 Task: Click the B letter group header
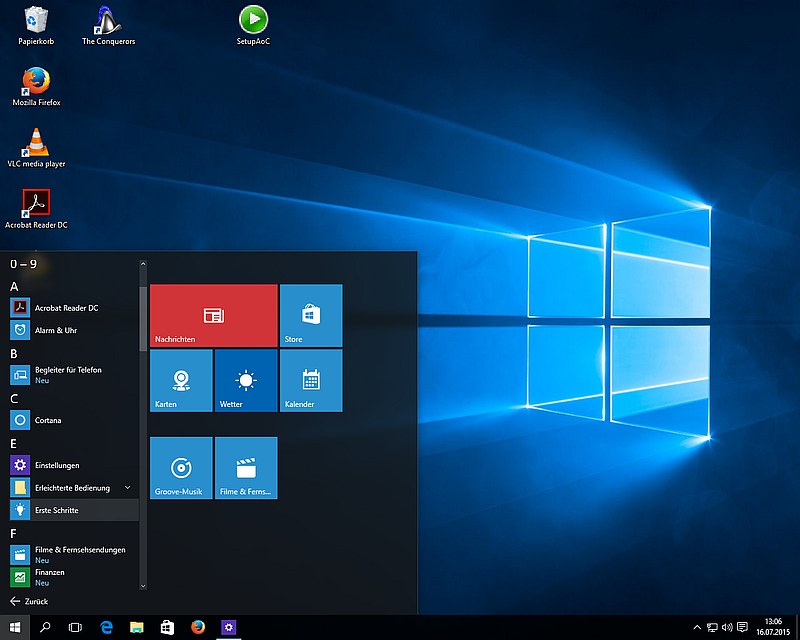[x=14, y=354]
